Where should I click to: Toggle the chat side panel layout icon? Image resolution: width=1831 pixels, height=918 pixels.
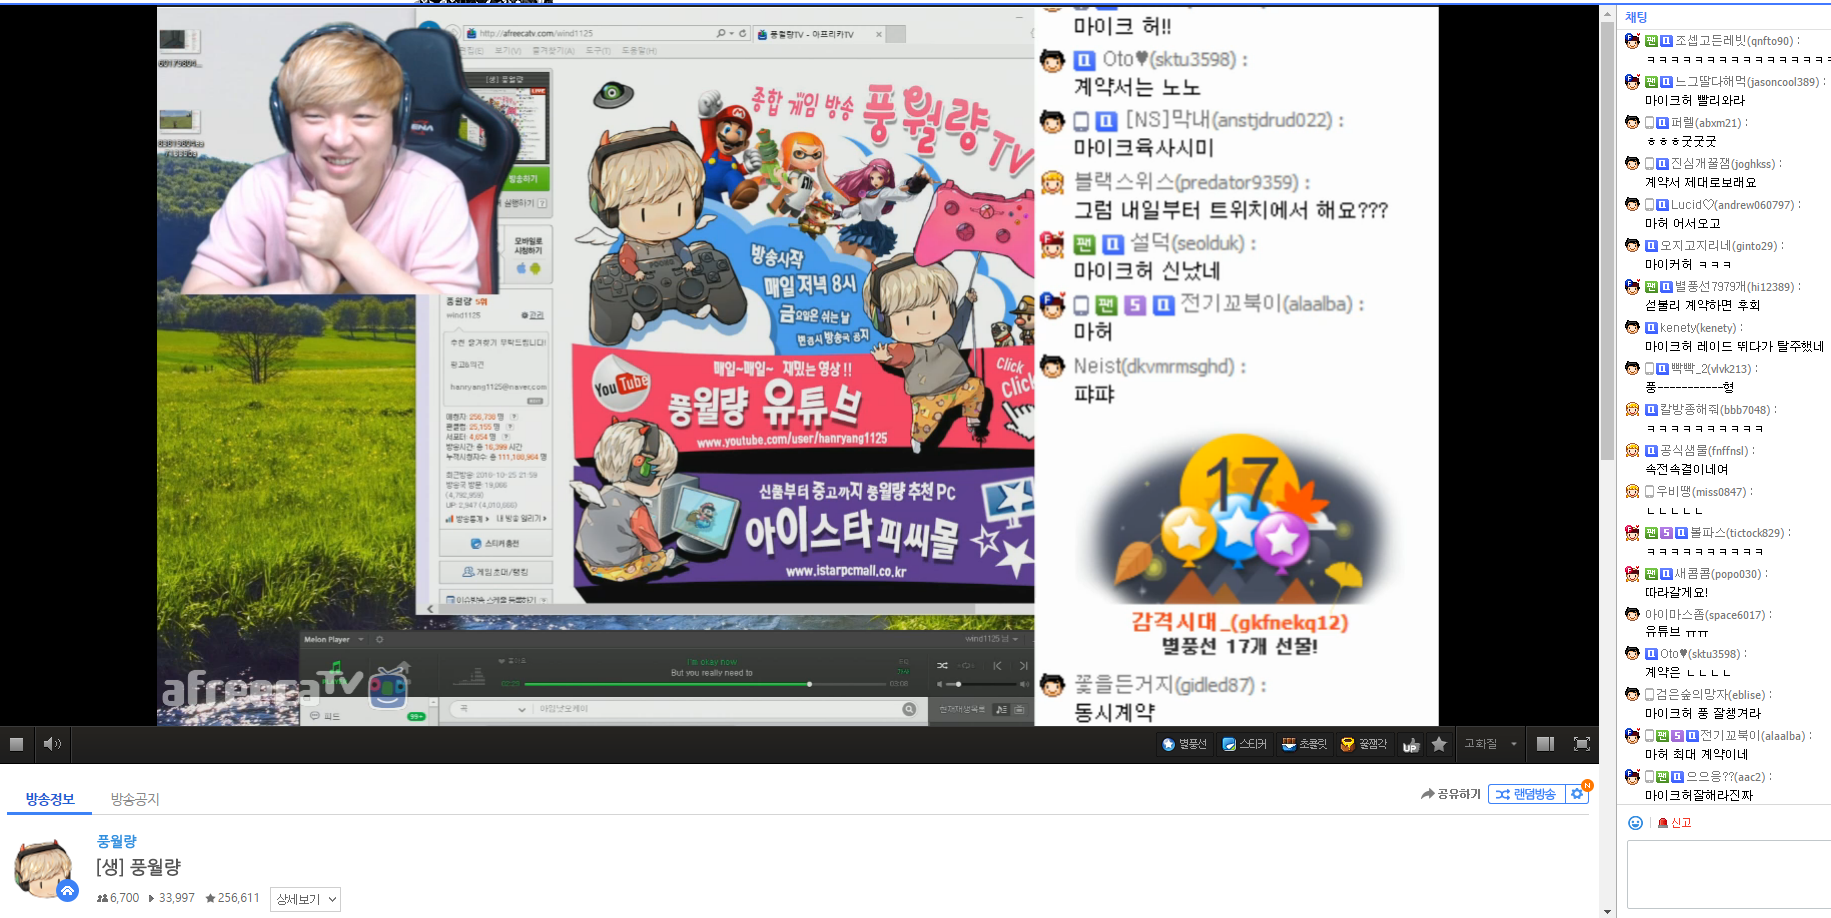[x=1545, y=744]
